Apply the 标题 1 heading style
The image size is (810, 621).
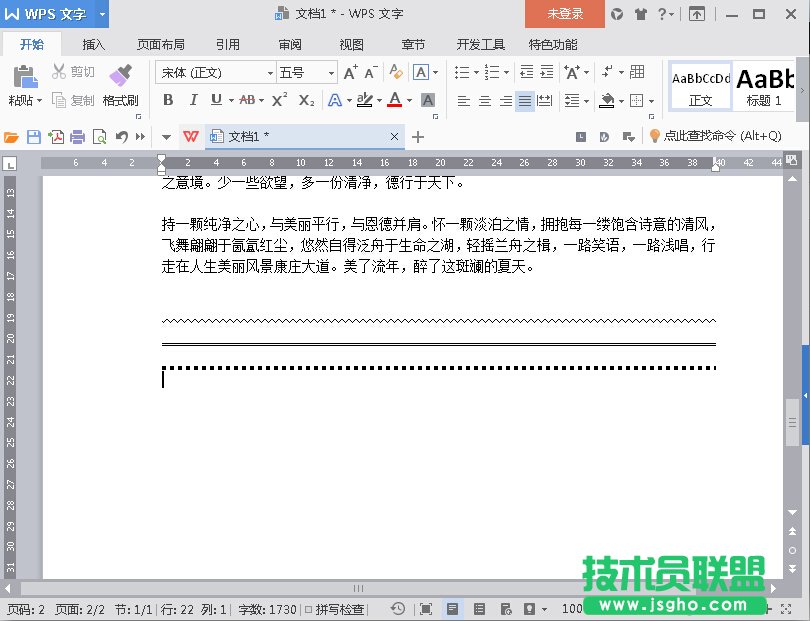coord(765,87)
